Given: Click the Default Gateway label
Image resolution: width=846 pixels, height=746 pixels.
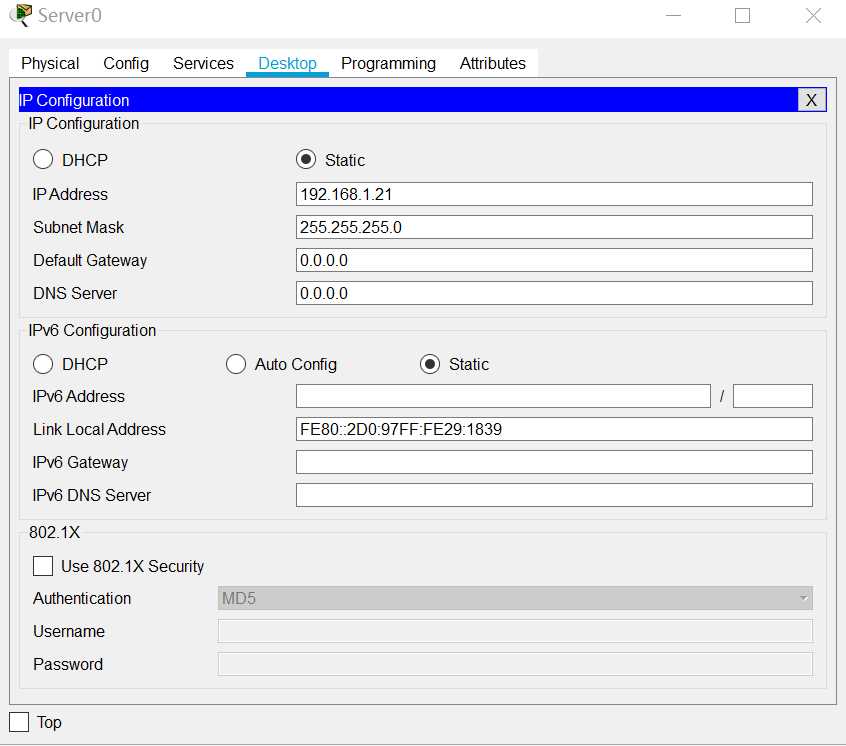Looking at the screenshot, I should [x=90, y=261].
